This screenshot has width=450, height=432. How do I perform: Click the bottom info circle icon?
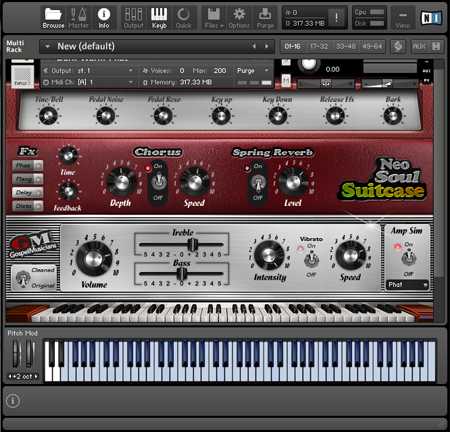pos(13,400)
